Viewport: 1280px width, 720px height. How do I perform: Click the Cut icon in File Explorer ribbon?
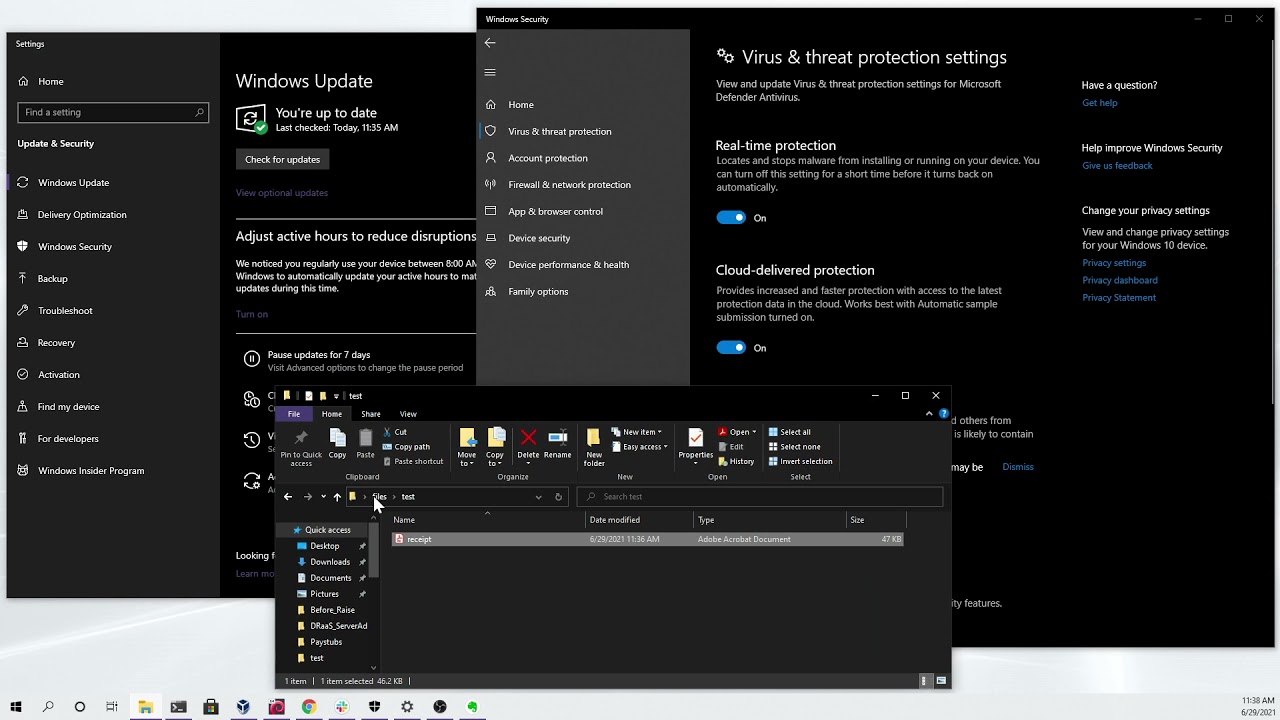pos(387,432)
